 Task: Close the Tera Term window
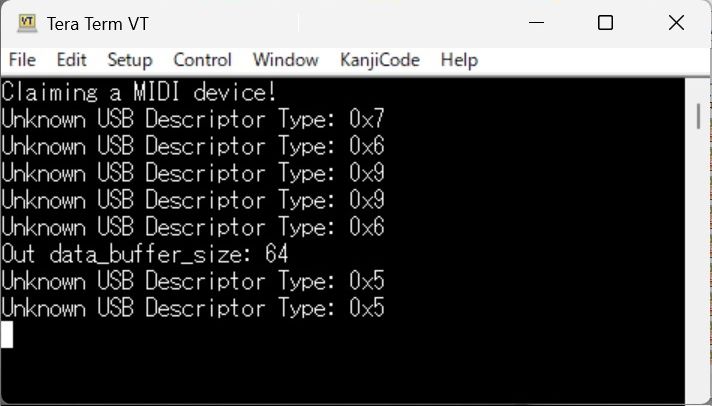(675, 22)
